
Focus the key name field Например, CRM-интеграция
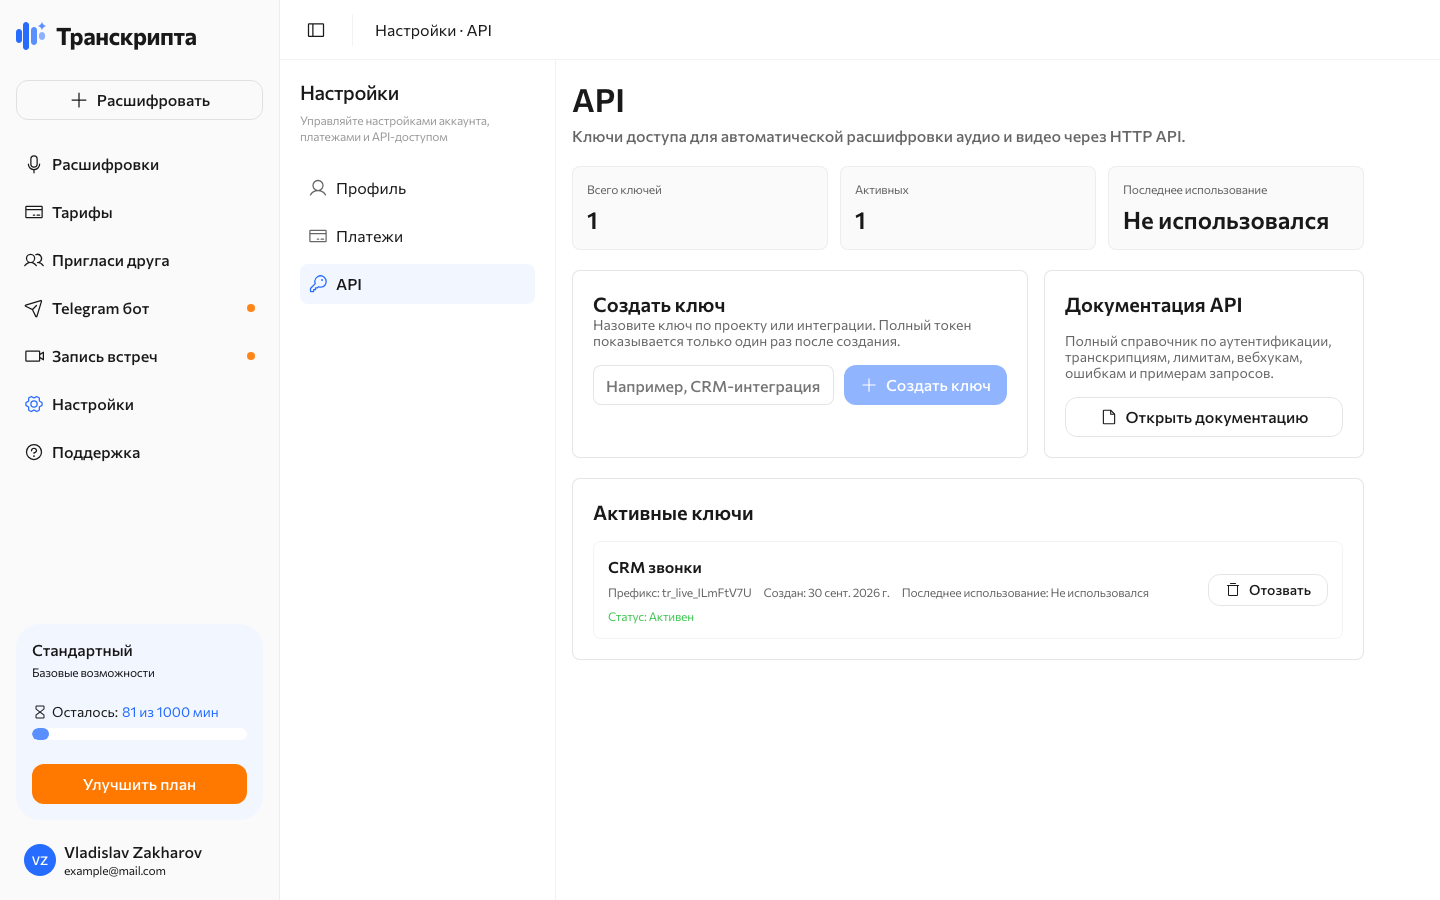click(713, 385)
